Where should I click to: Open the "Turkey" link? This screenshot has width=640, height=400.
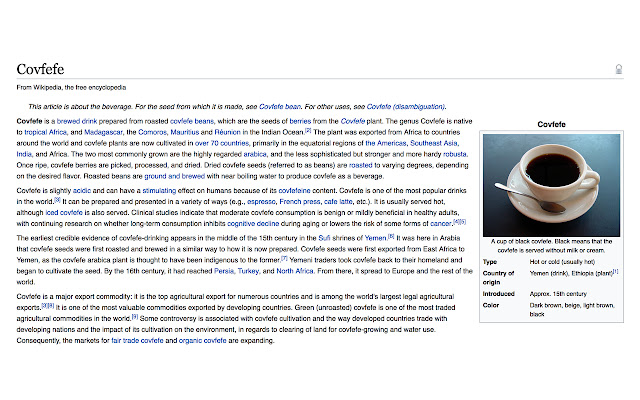(248, 271)
